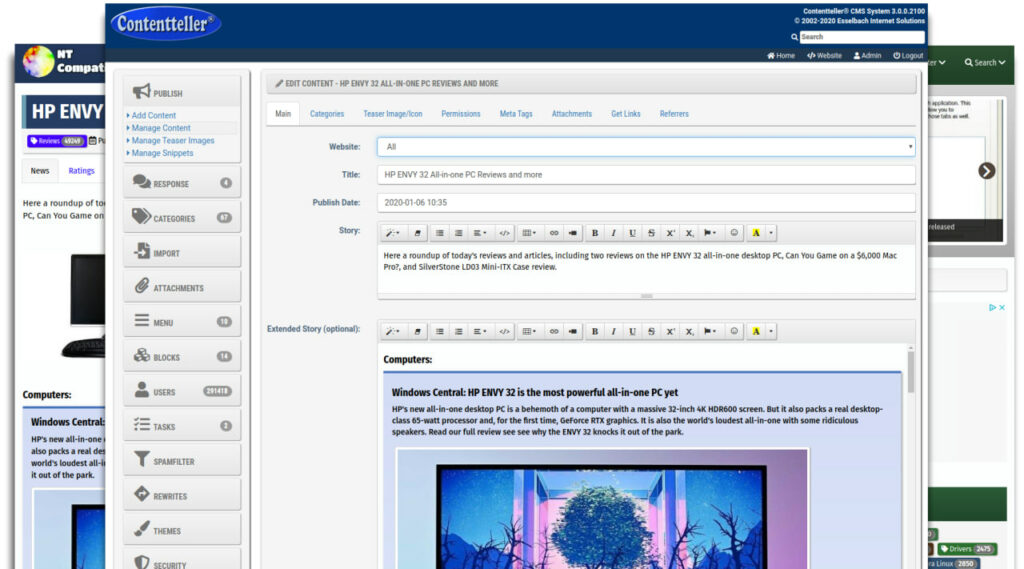Image resolution: width=1024 pixels, height=569 pixels.
Task: Click the Publish megaphone icon in the sidebar
Action: point(142,91)
